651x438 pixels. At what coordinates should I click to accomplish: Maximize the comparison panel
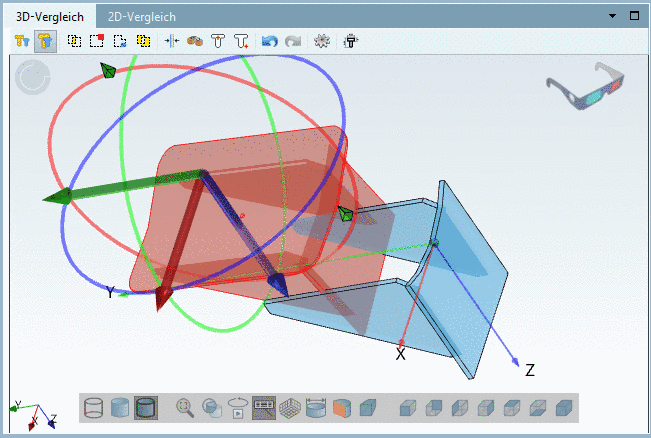pos(634,16)
